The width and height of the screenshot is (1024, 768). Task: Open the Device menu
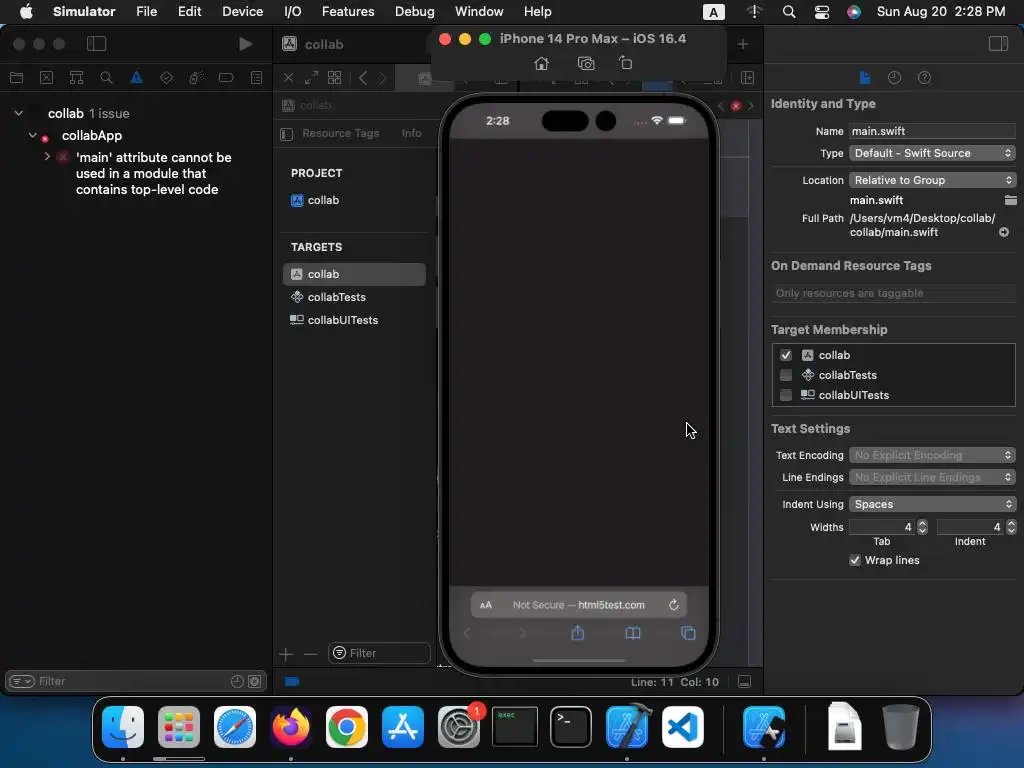point(242,11)
